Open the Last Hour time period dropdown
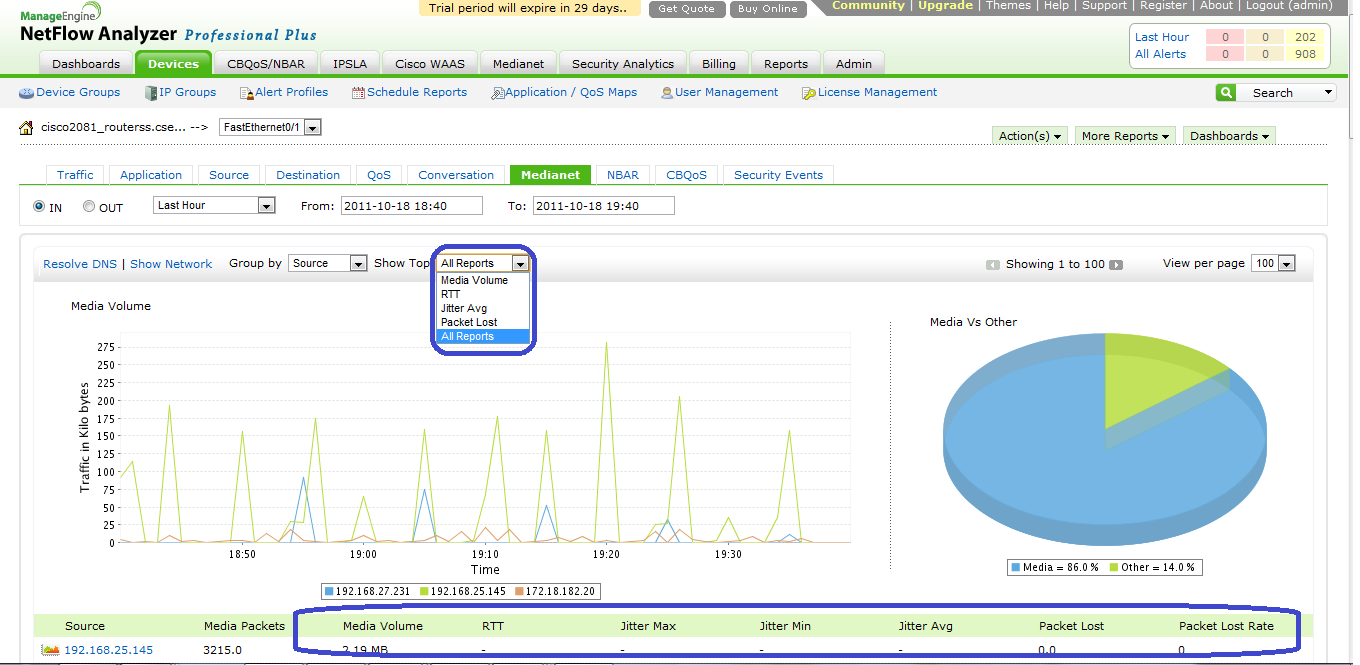1360x665 pixels. click(x=267, y=205)
